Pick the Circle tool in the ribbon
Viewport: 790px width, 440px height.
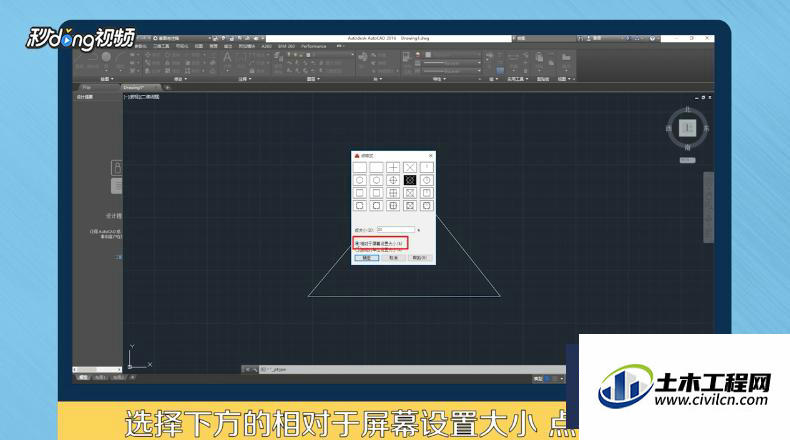106,57
